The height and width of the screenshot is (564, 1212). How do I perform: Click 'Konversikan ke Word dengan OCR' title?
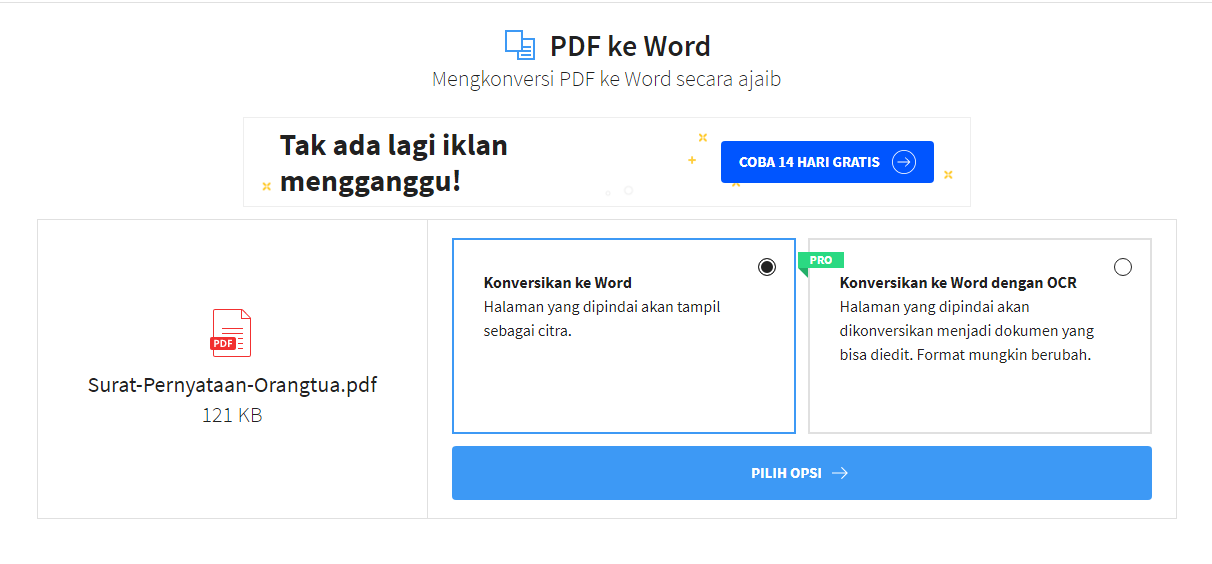958,283
